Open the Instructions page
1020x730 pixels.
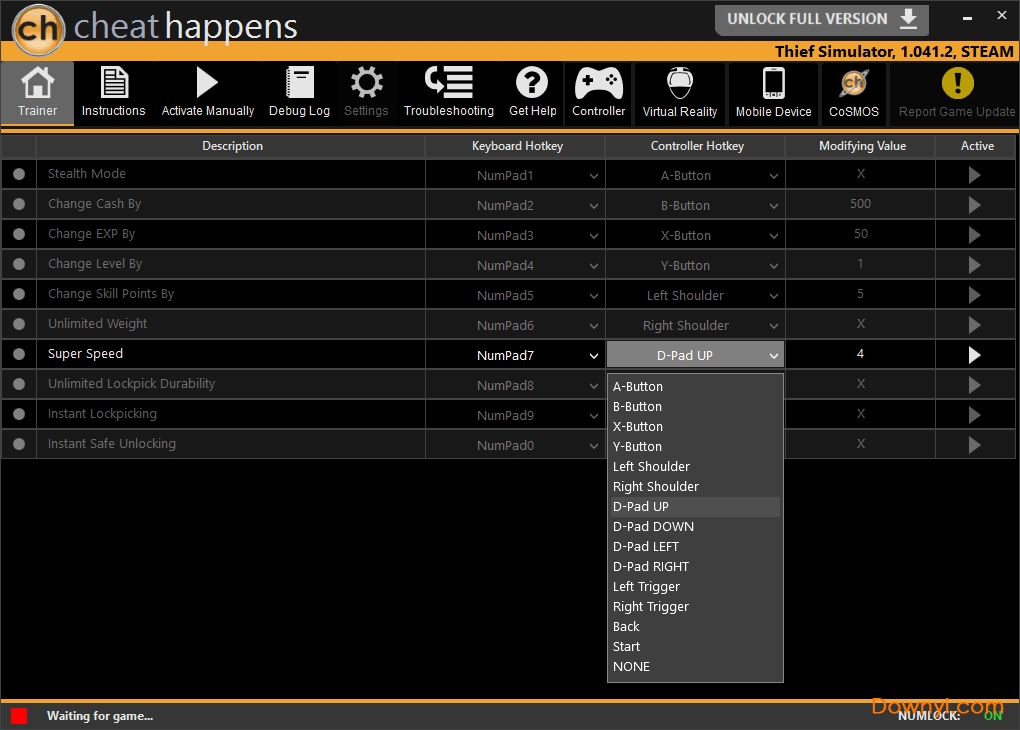113,93
